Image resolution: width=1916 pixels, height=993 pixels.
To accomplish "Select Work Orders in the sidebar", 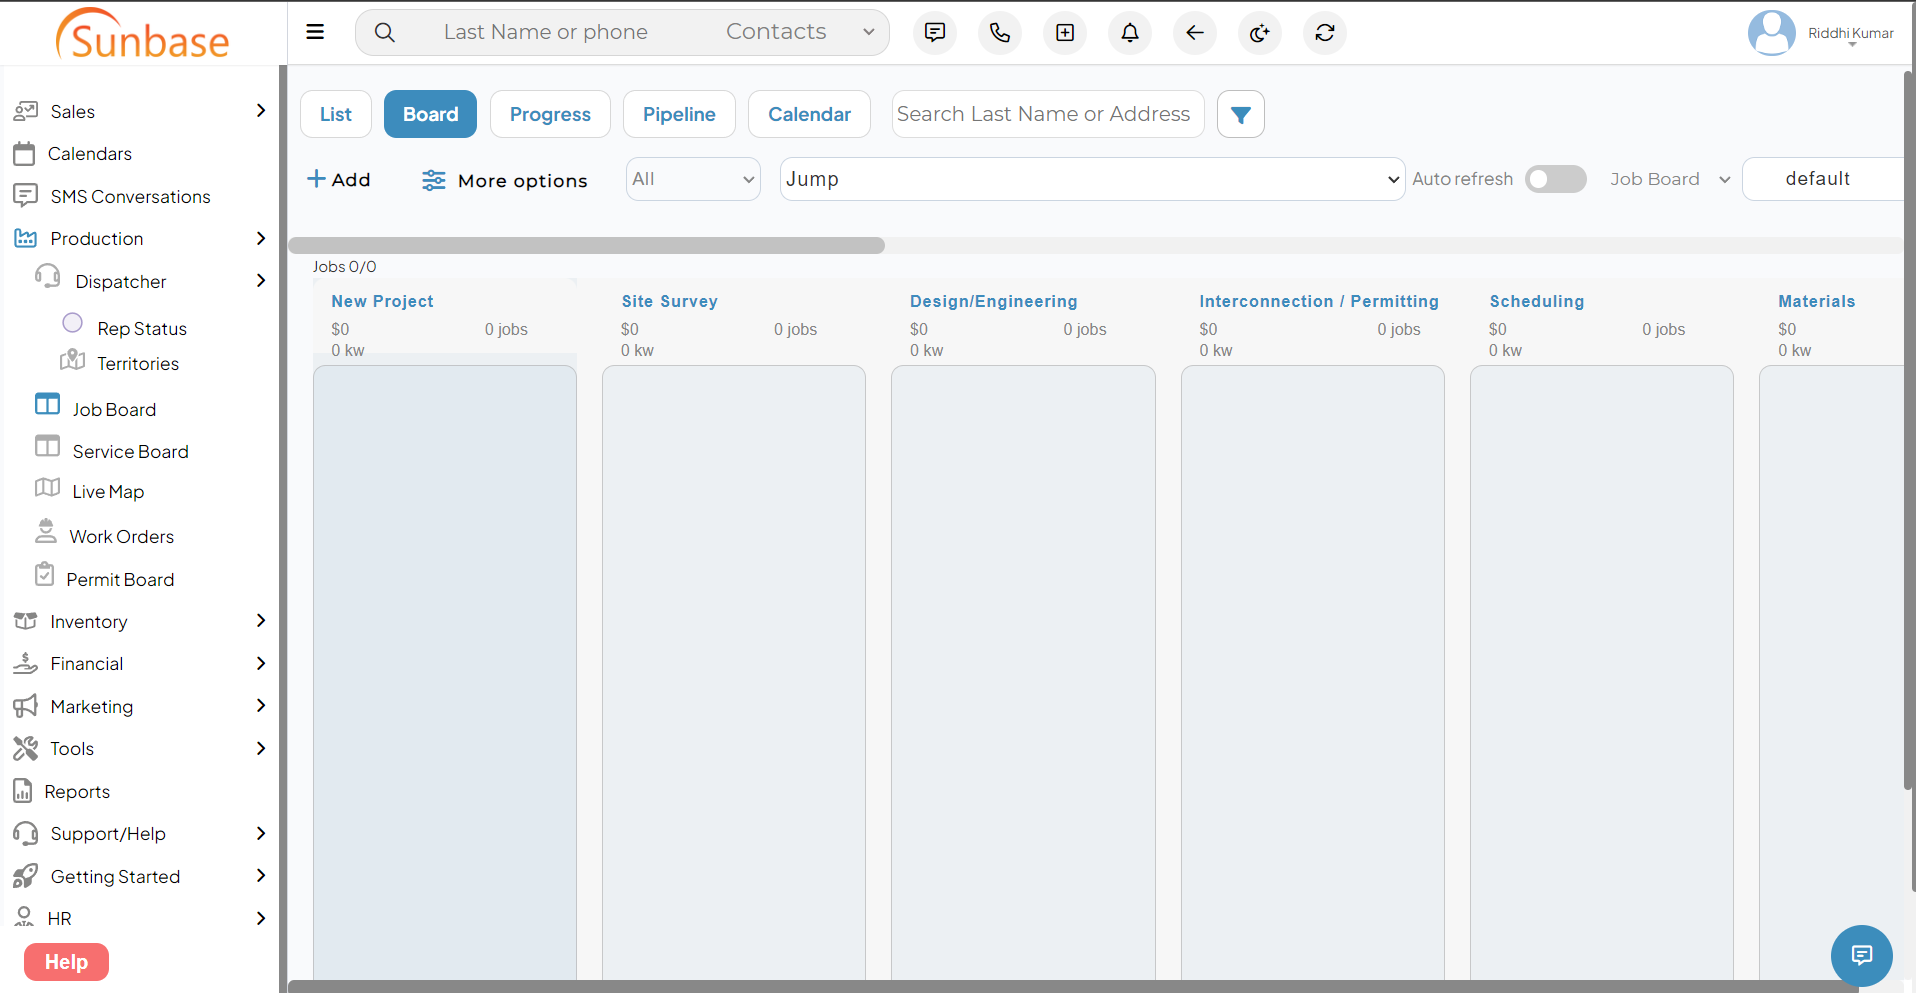I will click(122, 535).
